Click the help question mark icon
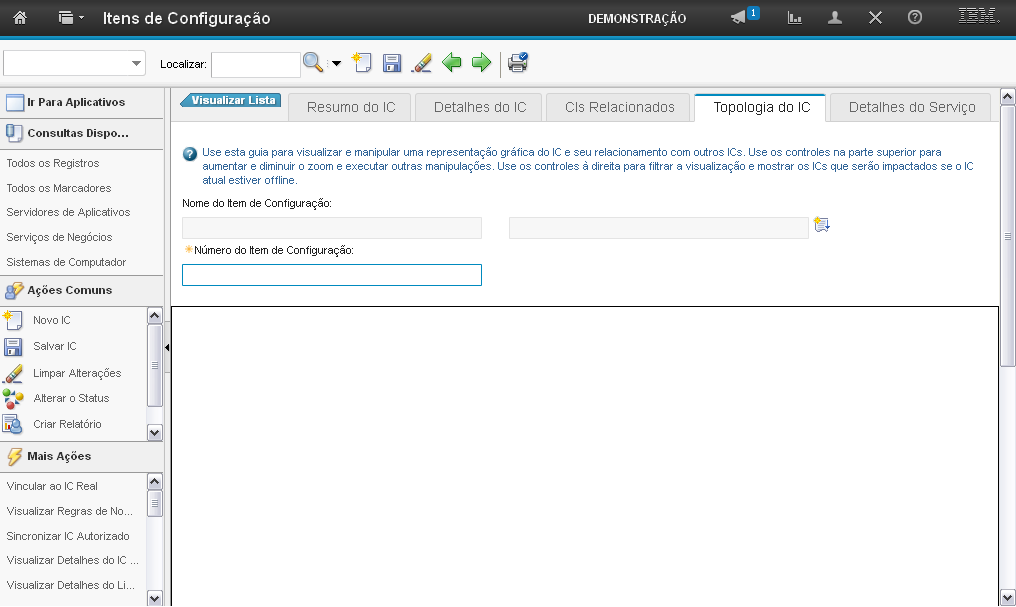 click(x=914, y=18)
